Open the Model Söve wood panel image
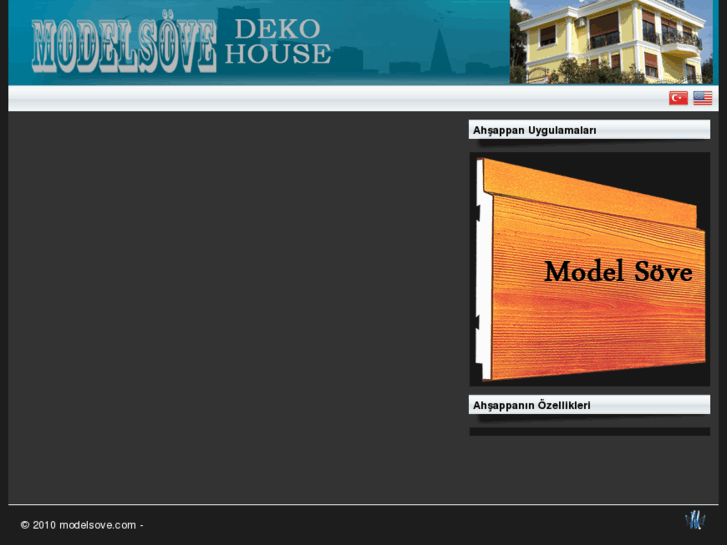Screen dimensions: 727x545 pyautogui.click(x=590, y=269)
